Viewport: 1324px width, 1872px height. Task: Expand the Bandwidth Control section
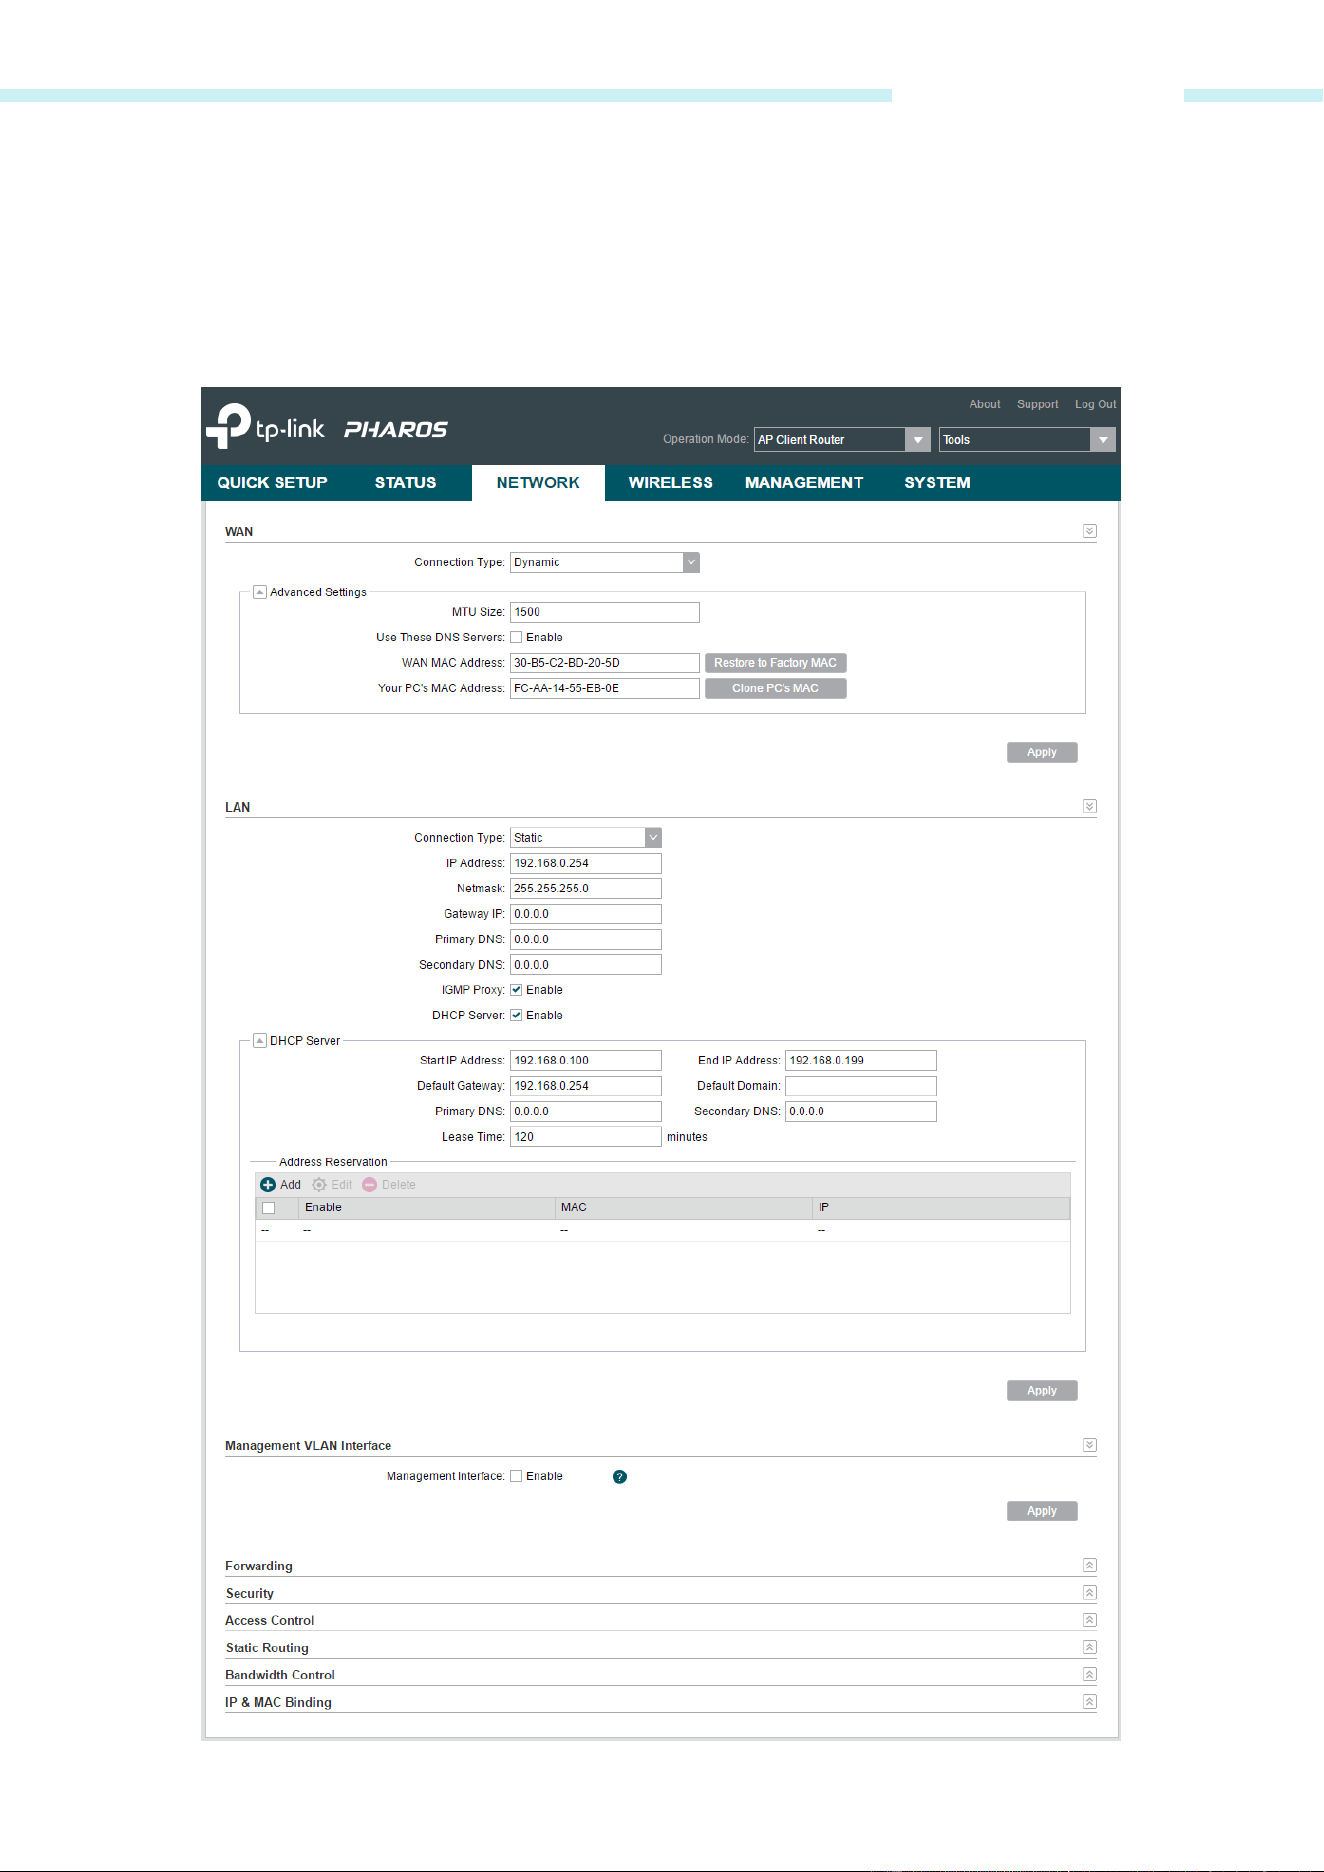1090,1674
